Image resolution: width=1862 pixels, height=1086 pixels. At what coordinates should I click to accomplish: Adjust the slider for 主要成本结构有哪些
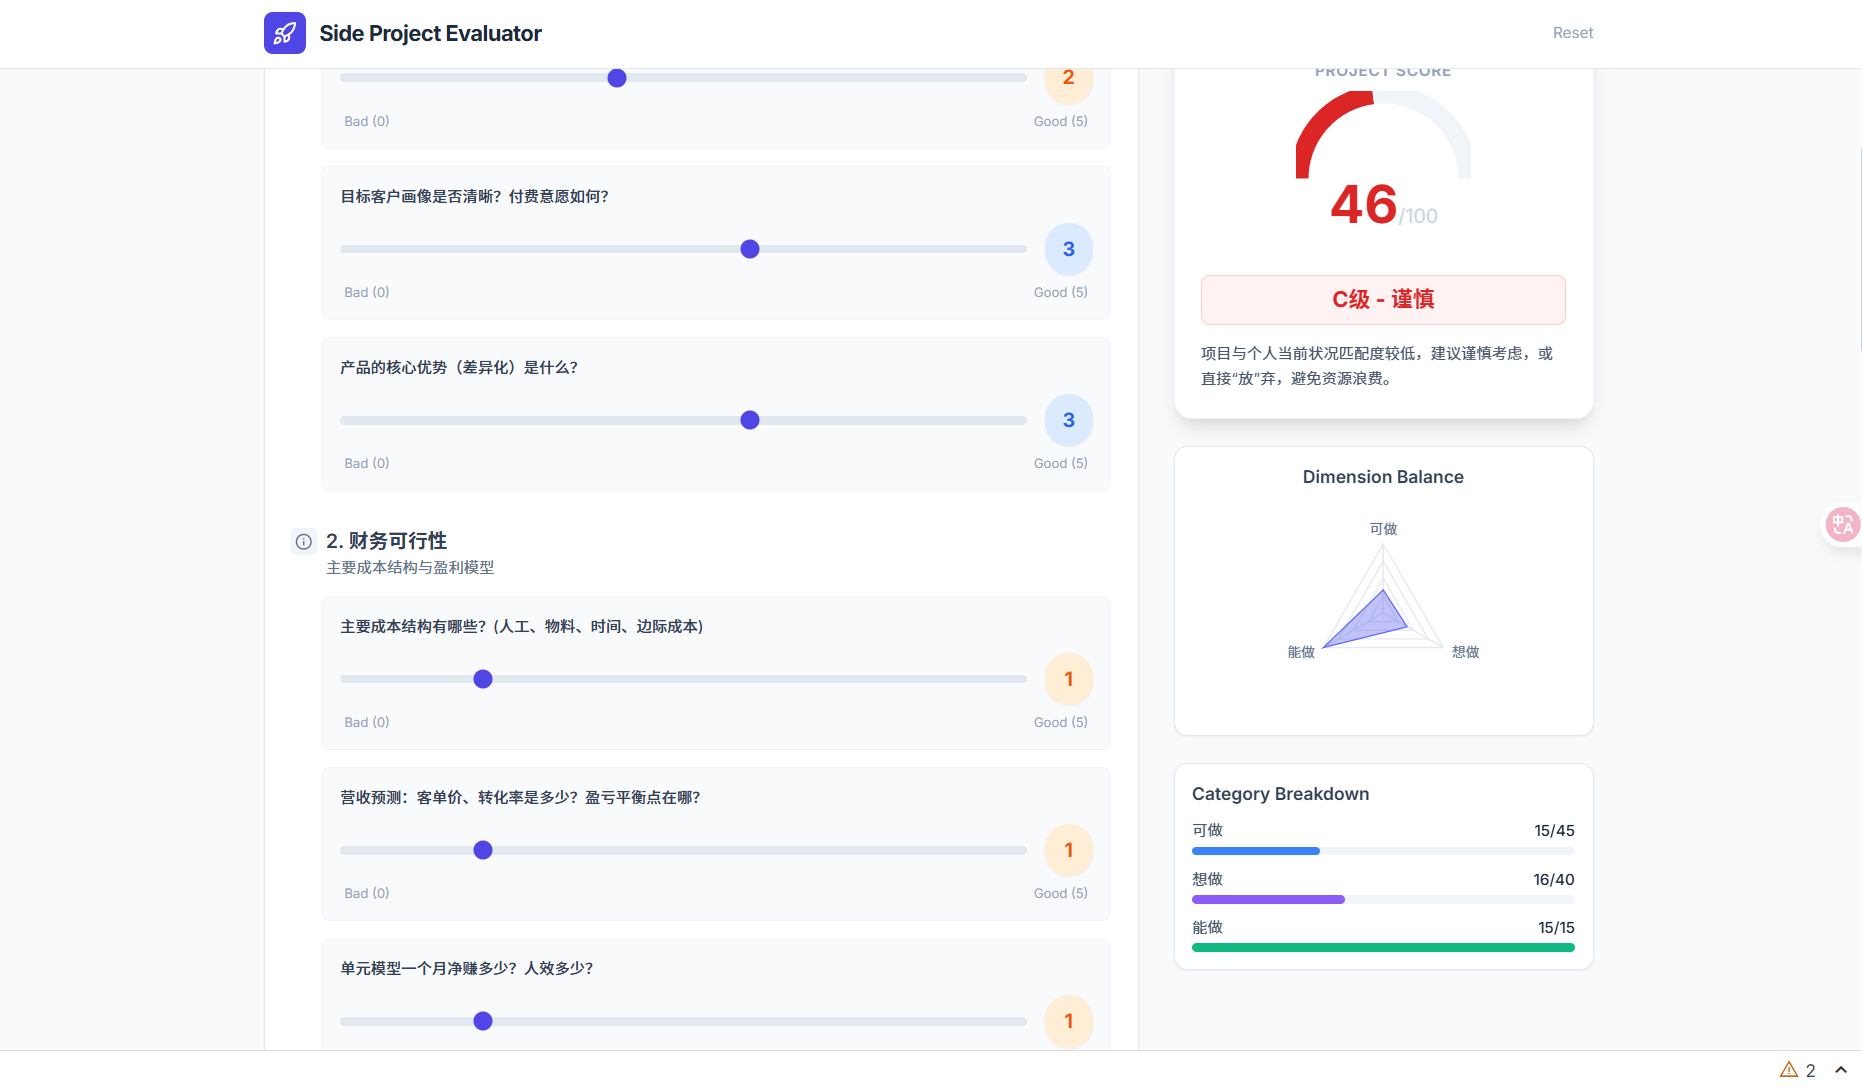pos(683,679)
